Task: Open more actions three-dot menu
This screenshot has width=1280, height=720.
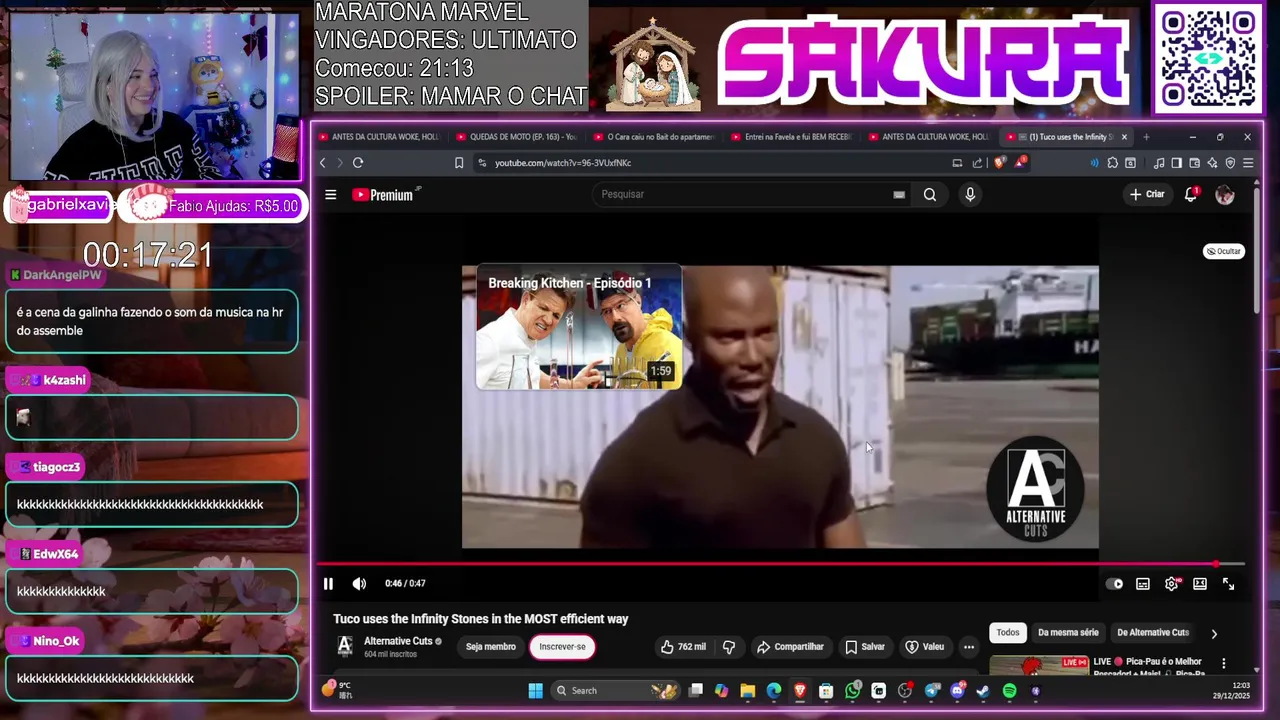Action: click(968, 647)
